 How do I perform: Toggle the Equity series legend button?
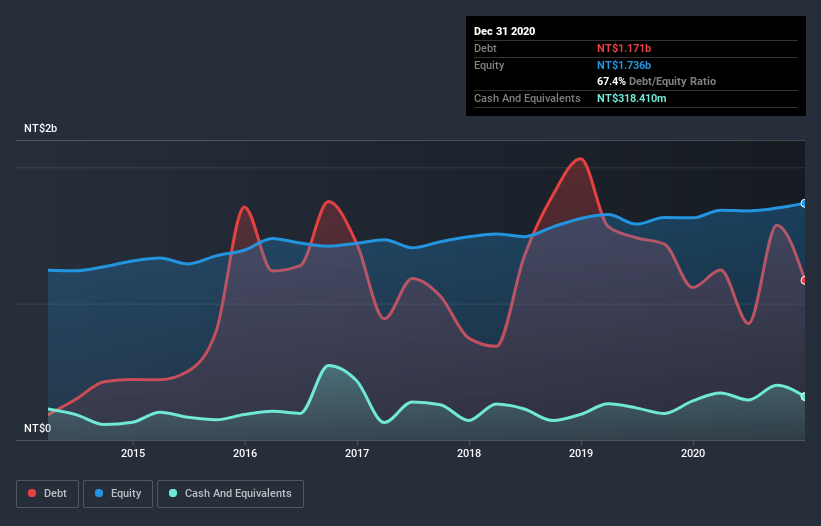pyautogui.click(x=118, y=494)
